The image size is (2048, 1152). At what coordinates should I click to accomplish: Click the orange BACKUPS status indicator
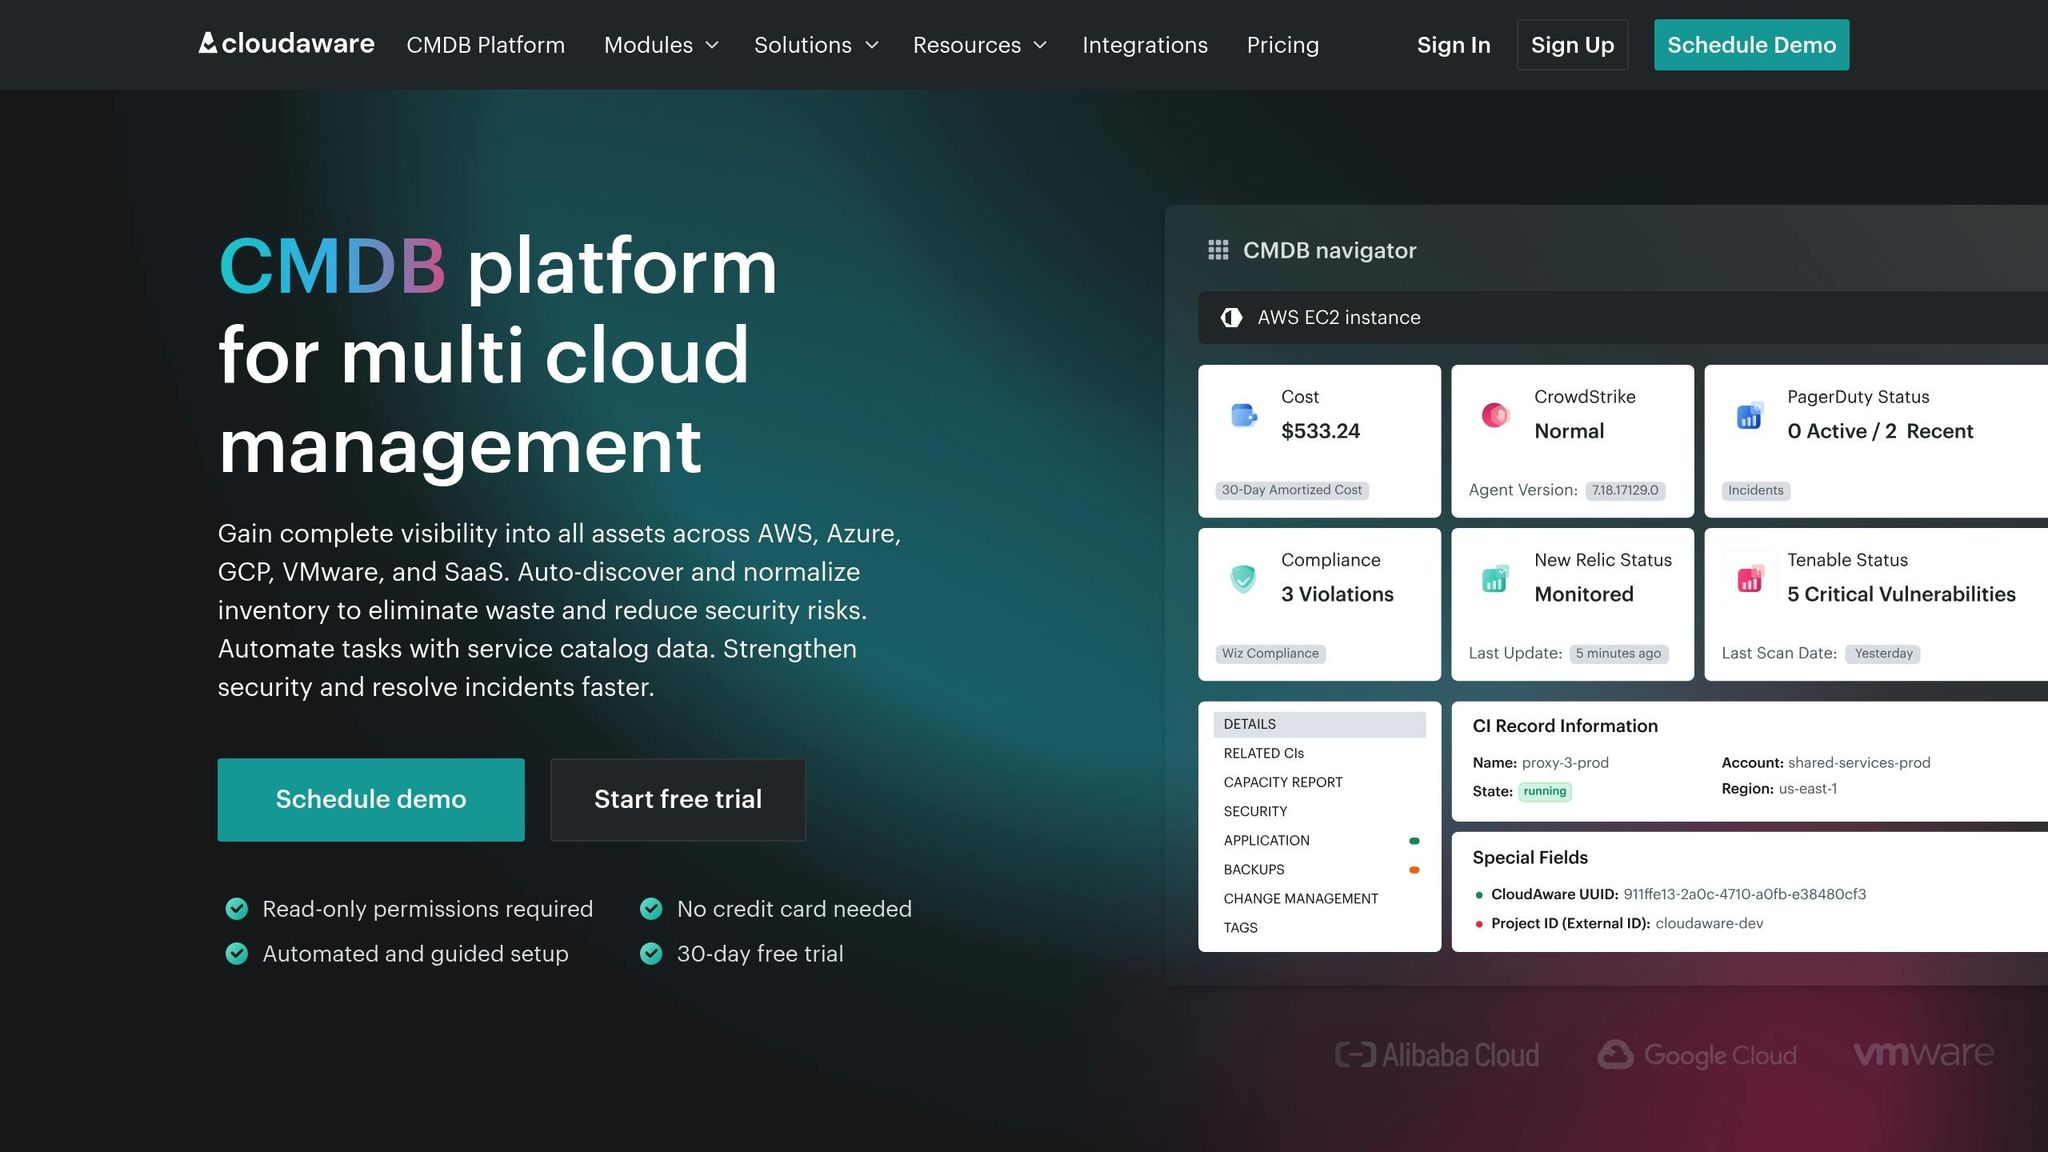coord(1414,870)
